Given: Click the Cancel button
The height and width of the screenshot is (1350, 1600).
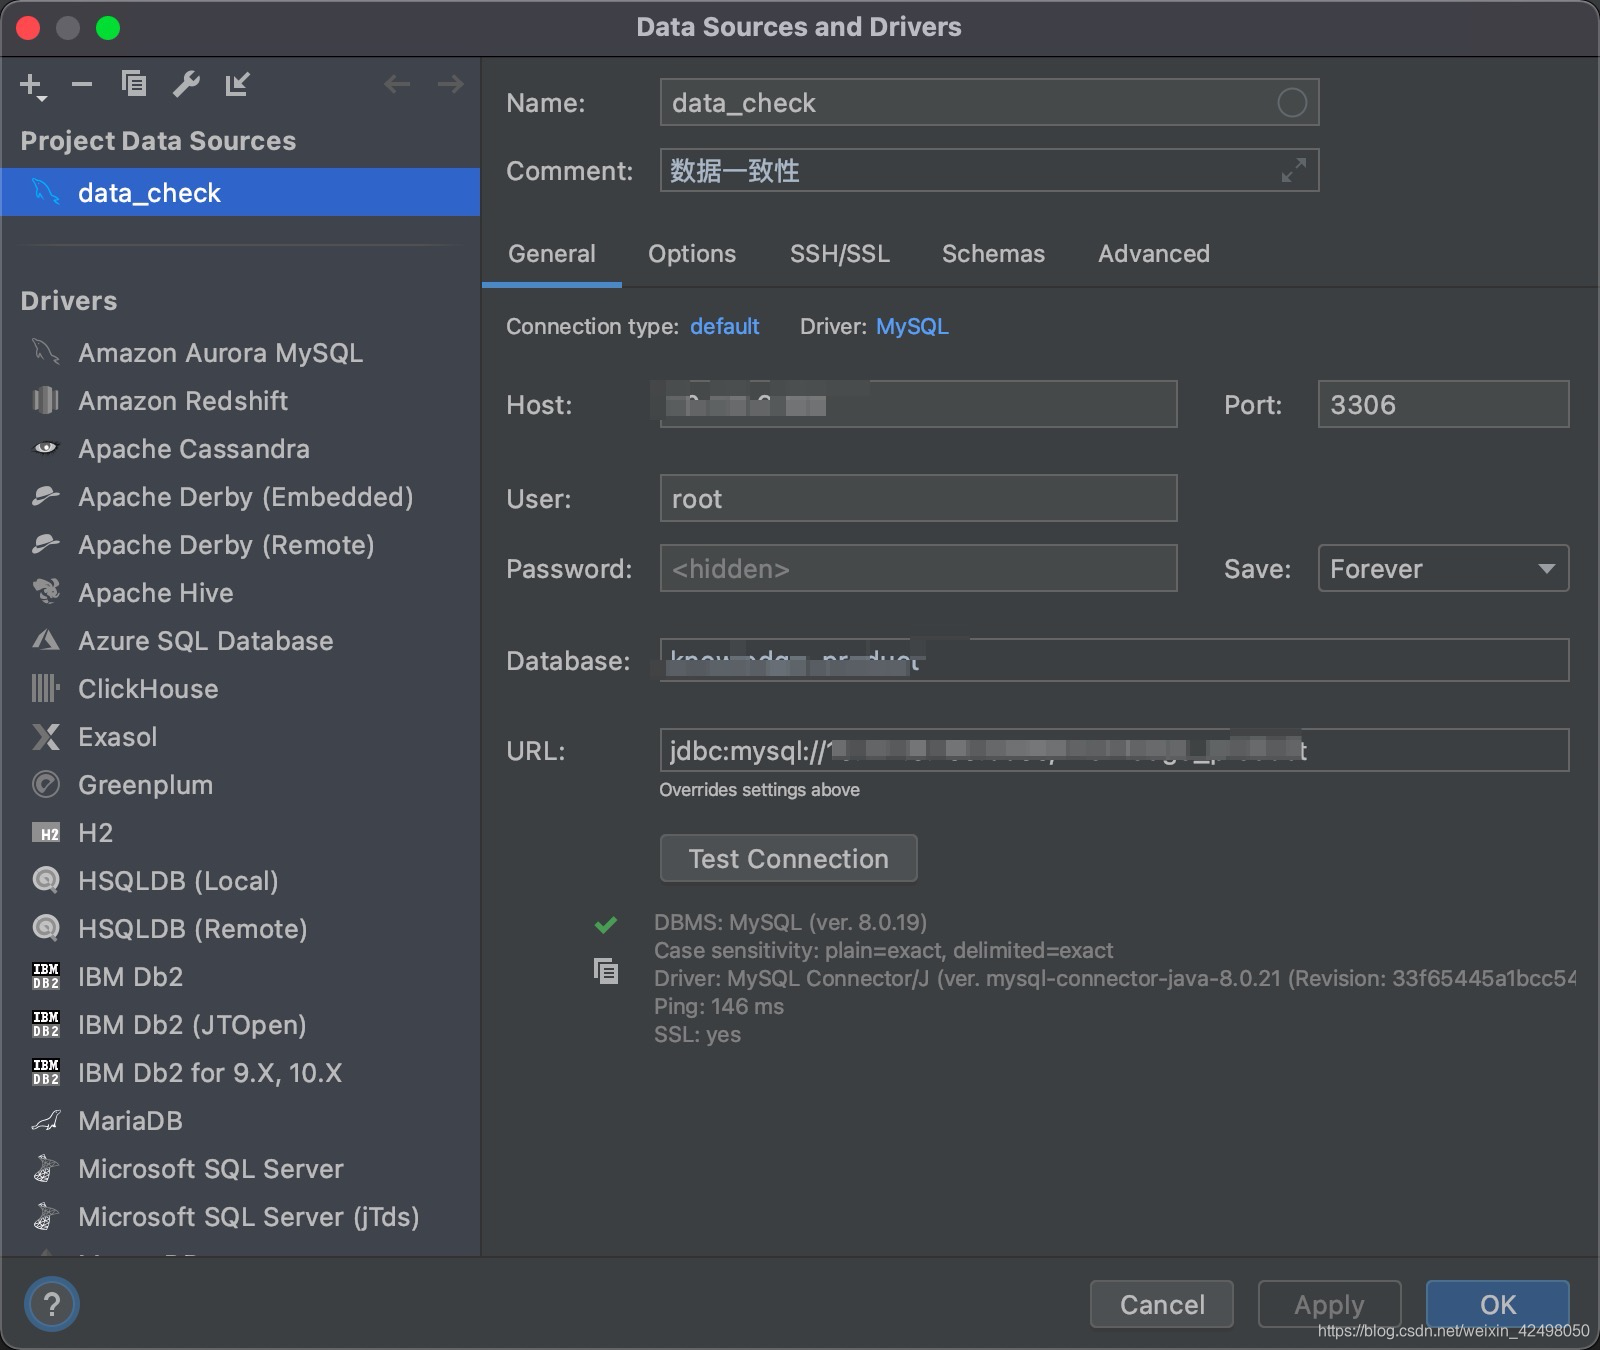Looking at the screenshot, I should pos(1162,1304).
